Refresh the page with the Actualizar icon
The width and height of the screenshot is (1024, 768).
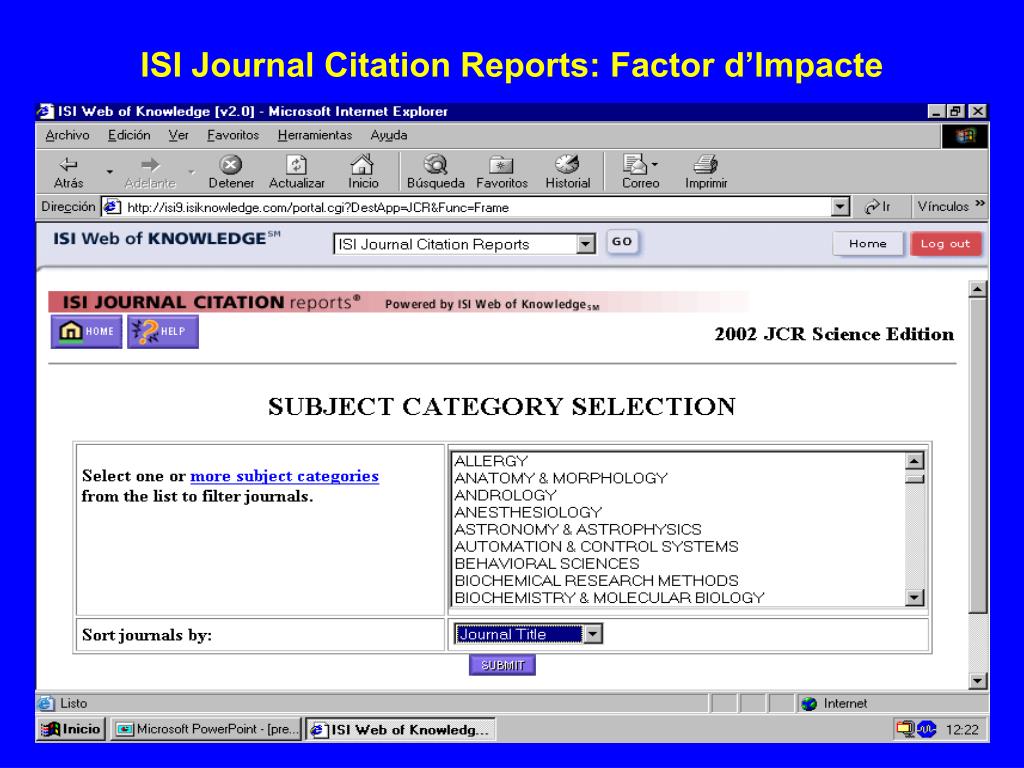coord(296,164)
